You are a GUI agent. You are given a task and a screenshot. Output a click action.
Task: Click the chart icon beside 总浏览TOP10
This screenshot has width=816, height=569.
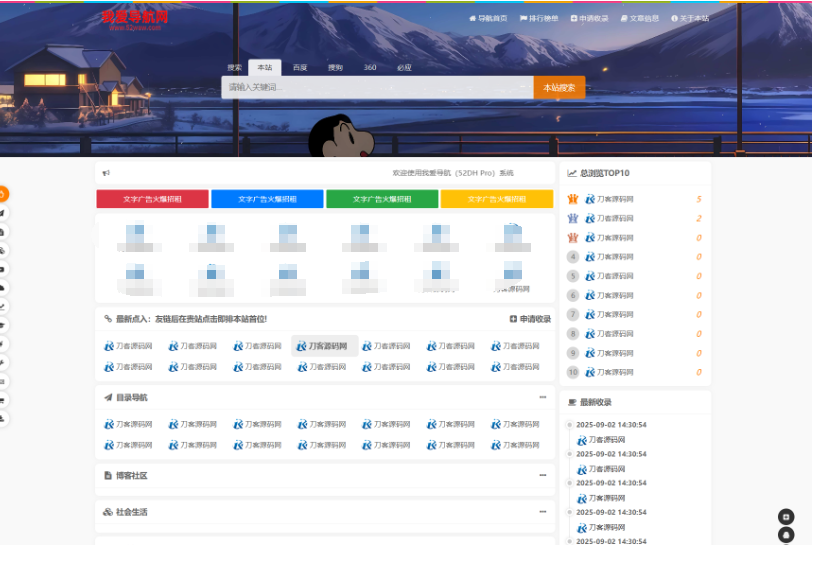point(571,173)
